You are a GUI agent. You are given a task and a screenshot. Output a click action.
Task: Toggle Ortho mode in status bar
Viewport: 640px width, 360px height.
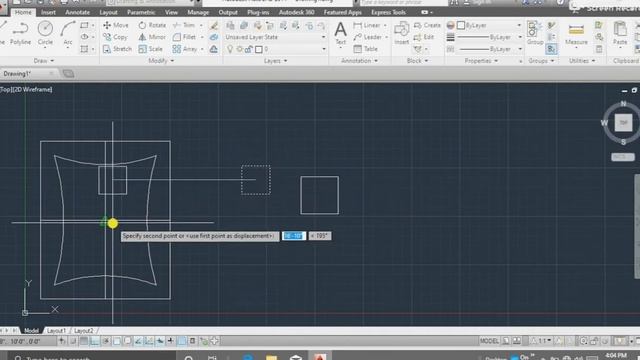point(94,341)
